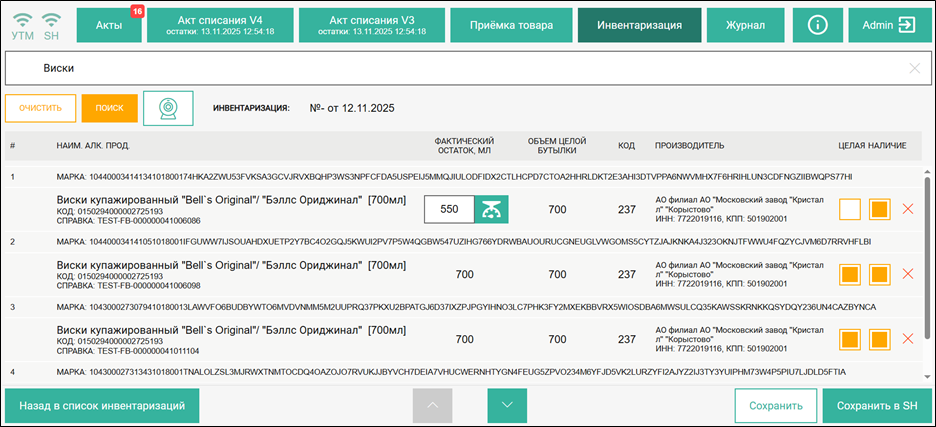The width and height of the screenshot is (936, 427).
Task: Clear the search field with X icon
Action: pos(914,68)
